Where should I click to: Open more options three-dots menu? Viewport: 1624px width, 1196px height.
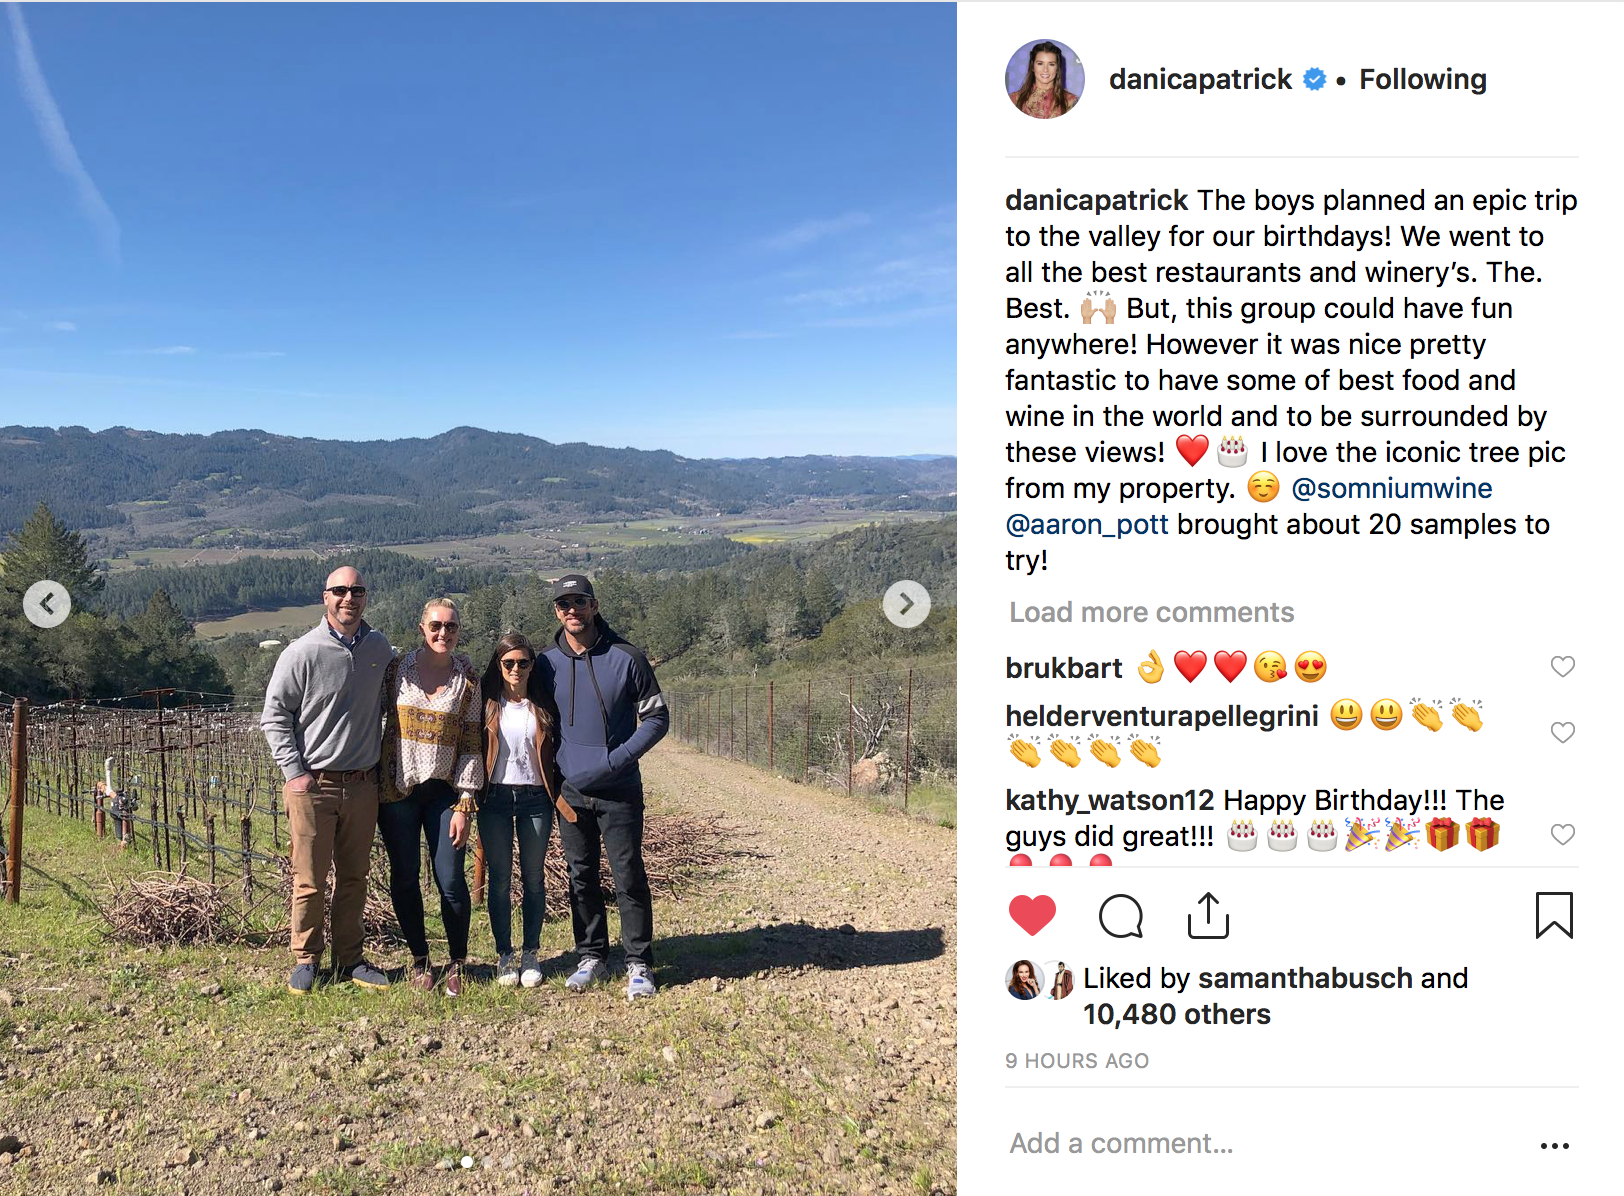pyautogui.click(x=1554, y=1145)
